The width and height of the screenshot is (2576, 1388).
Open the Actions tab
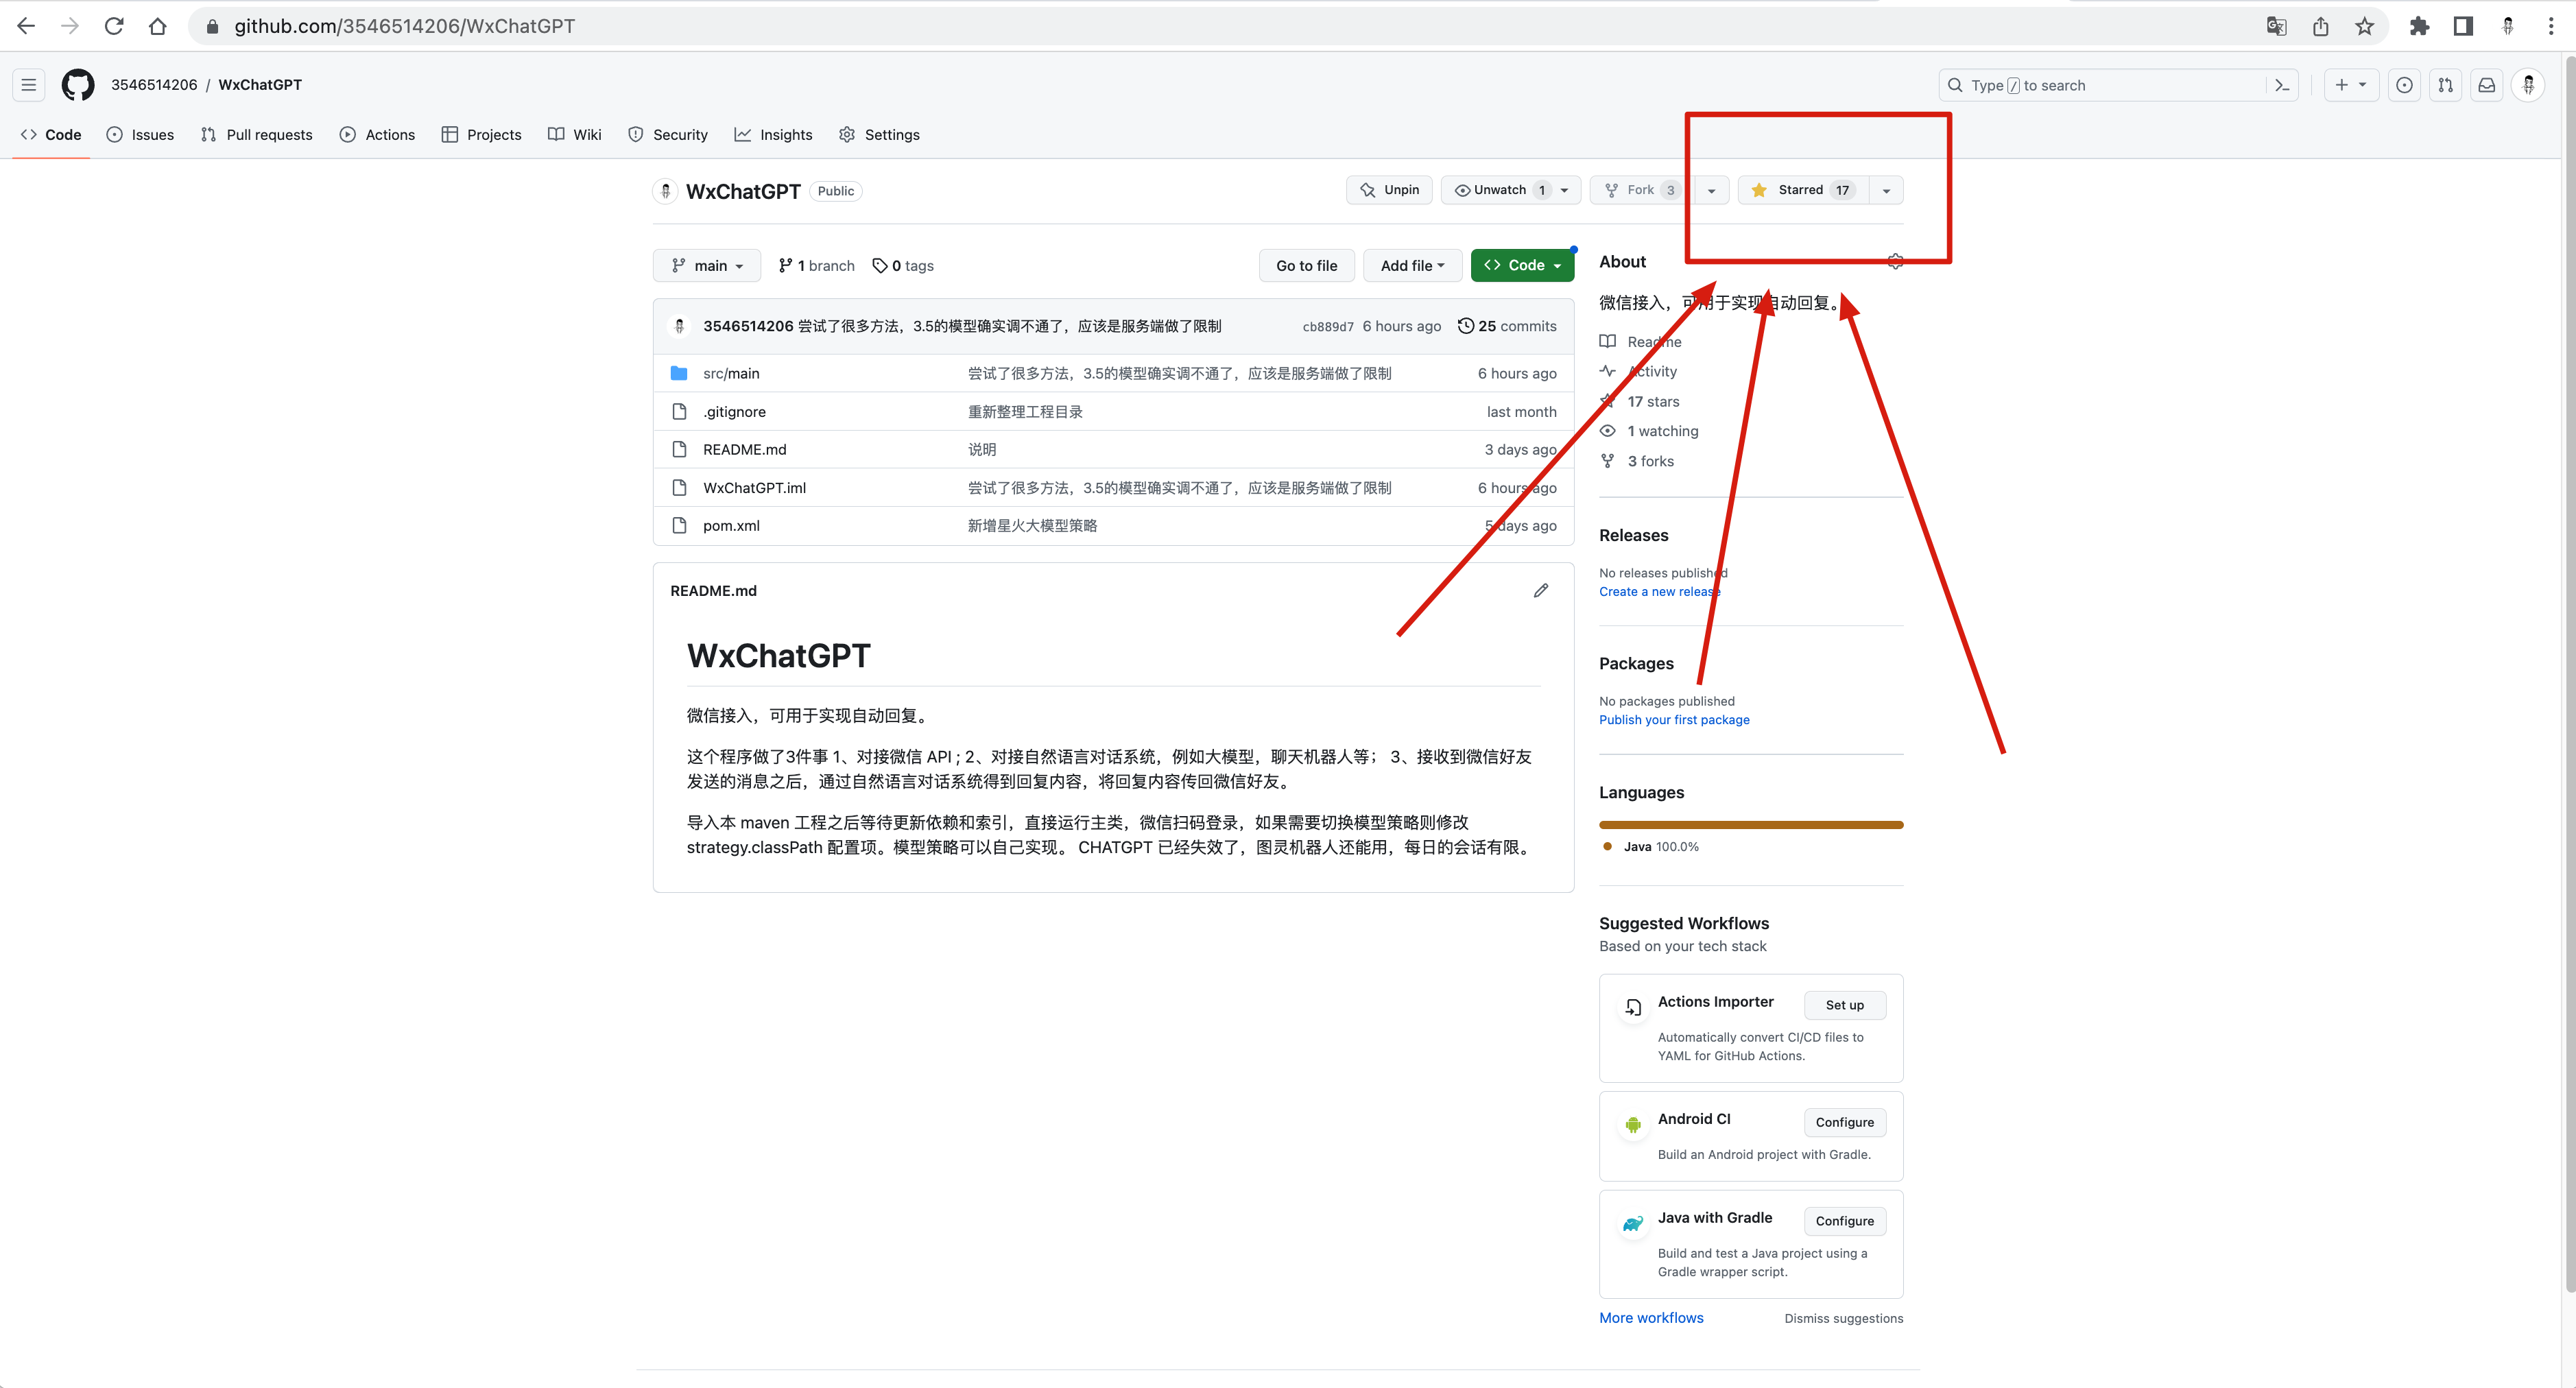tap(377, 135)
